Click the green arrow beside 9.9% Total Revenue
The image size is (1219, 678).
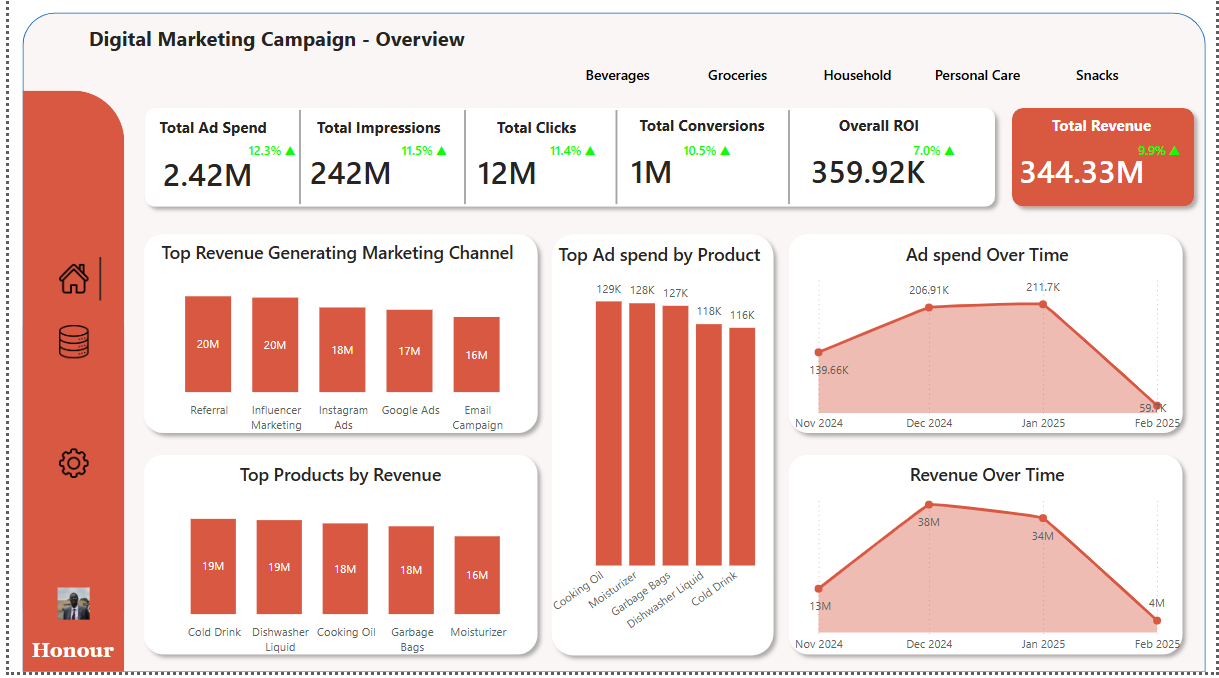click(x=1174, y=151)
